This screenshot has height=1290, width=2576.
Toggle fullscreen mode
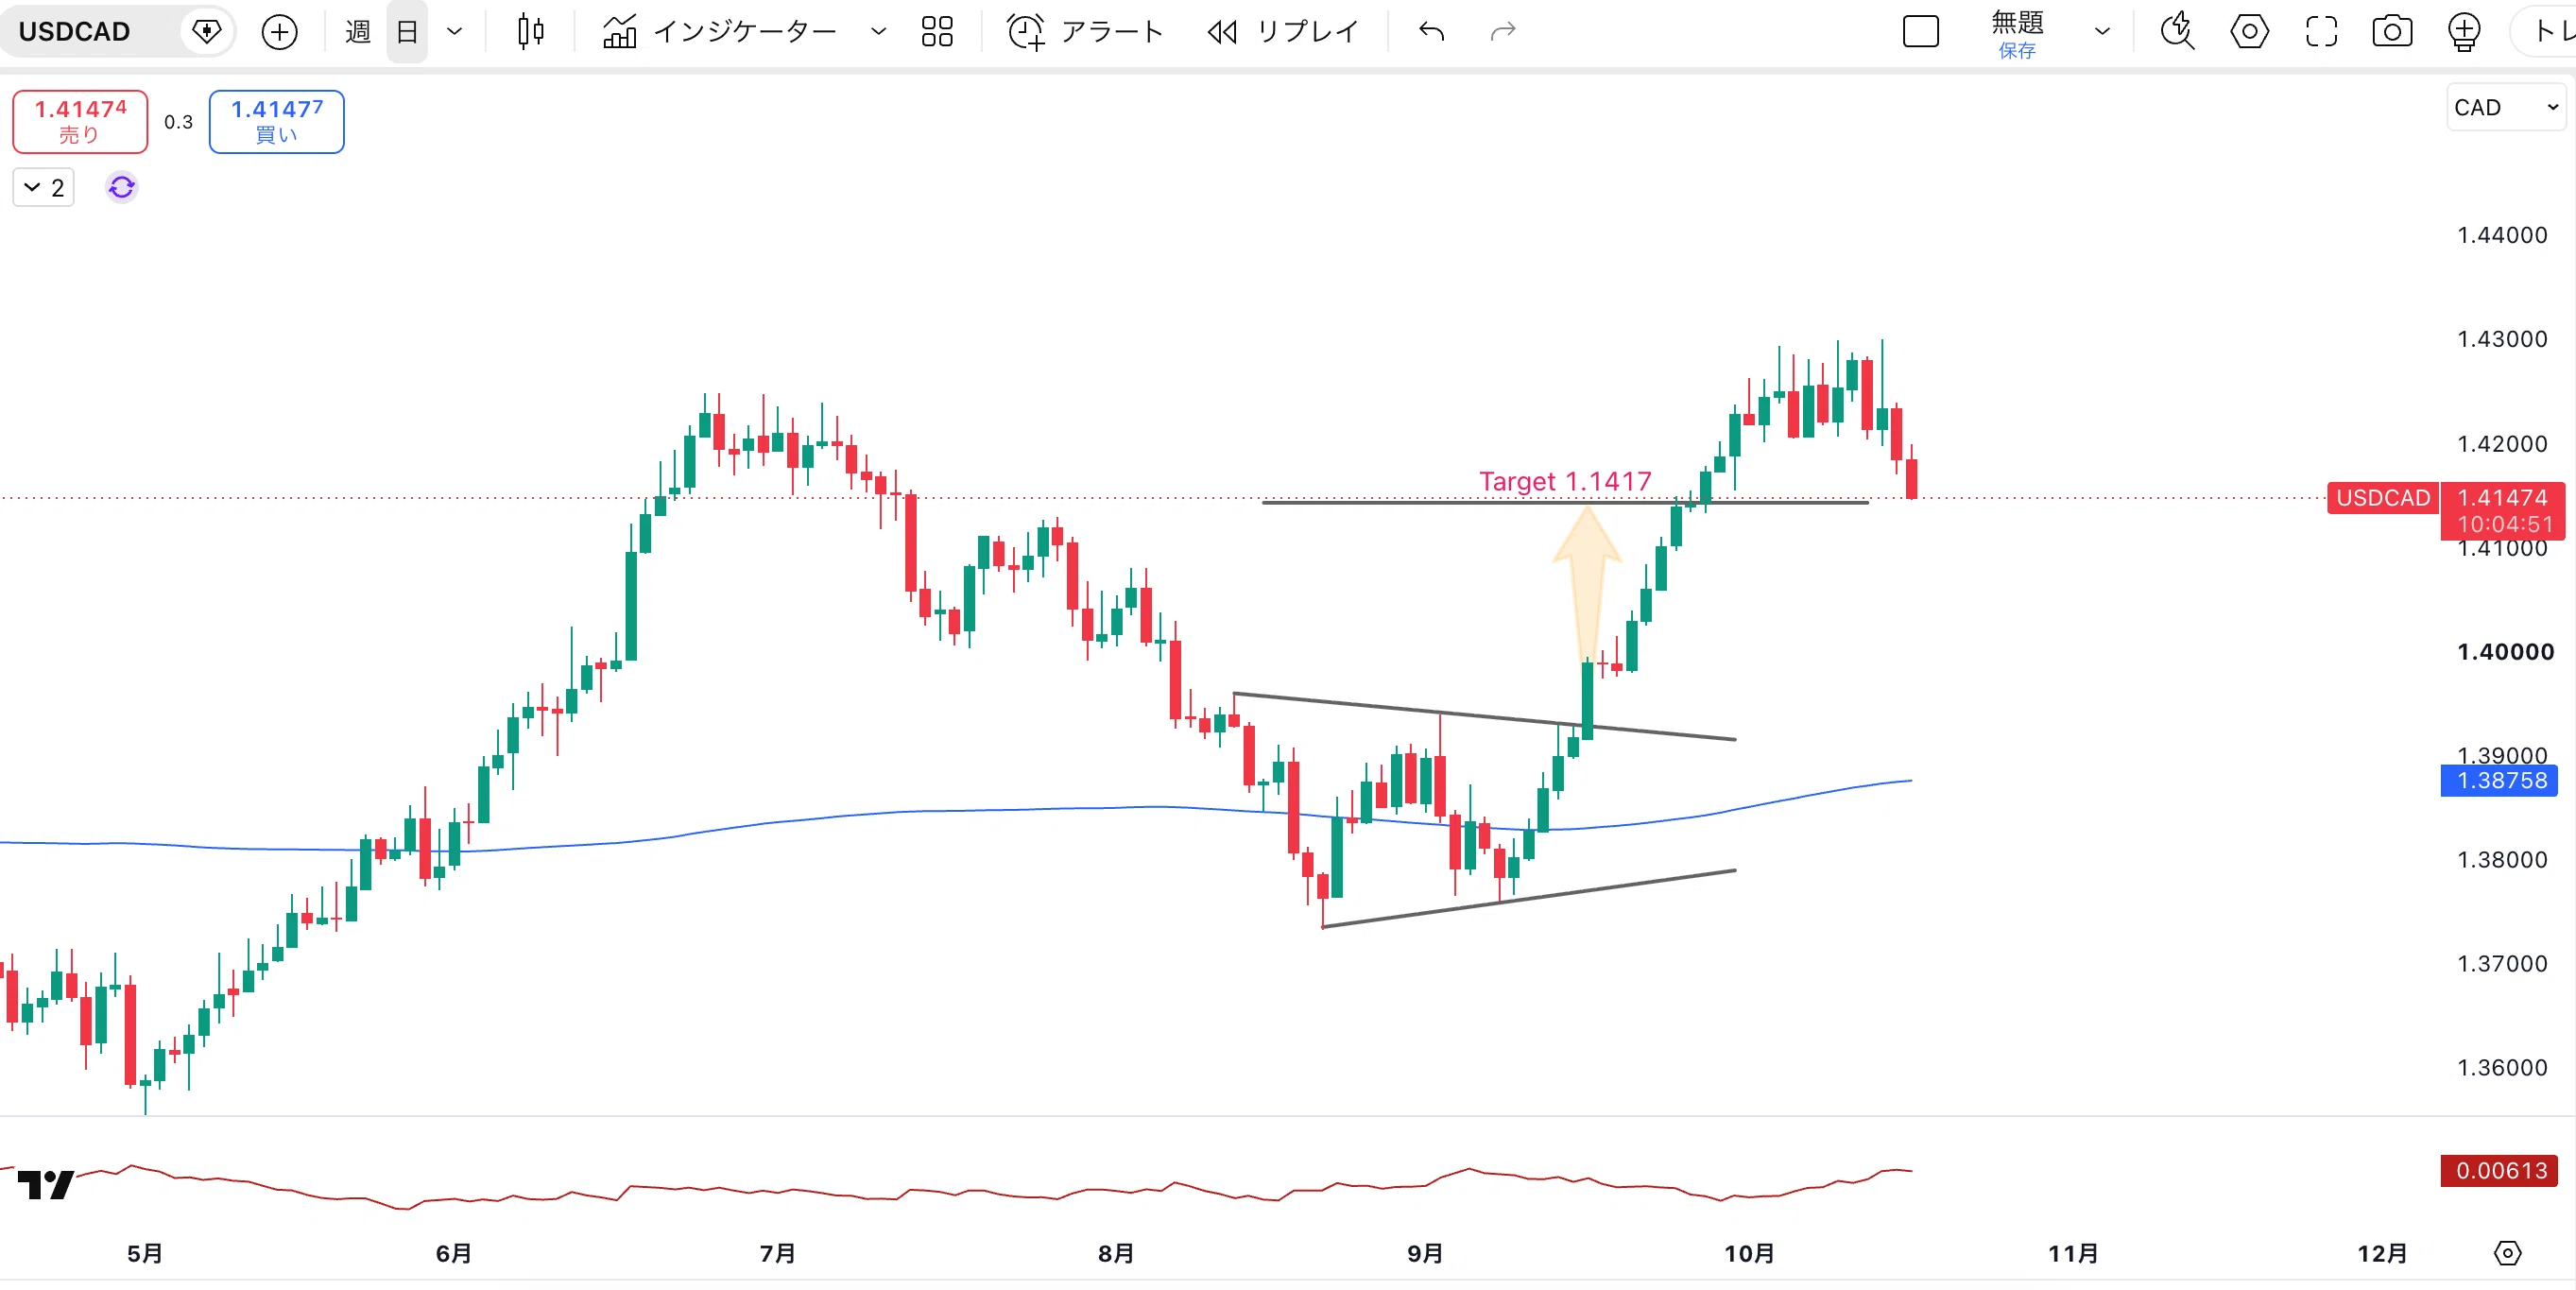2321,32
